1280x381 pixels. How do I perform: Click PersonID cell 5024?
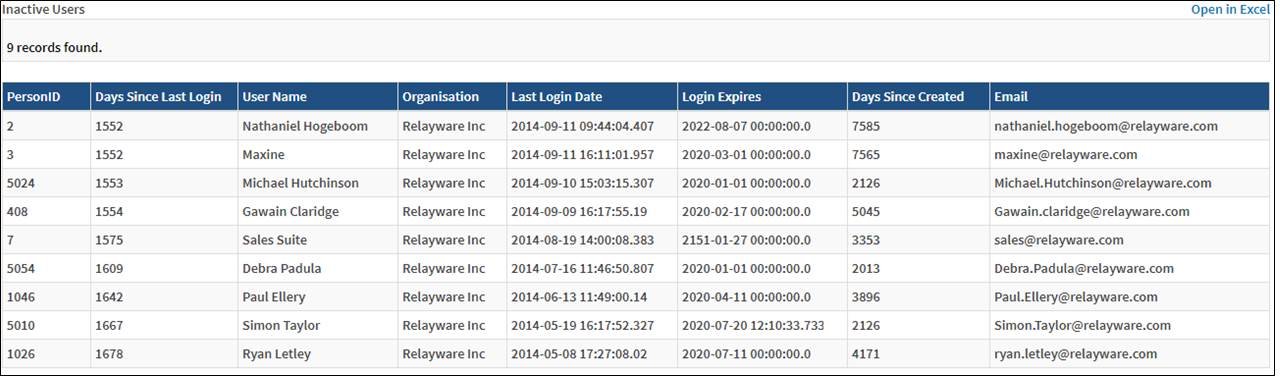pyautogui.click(x=20, y=183)
